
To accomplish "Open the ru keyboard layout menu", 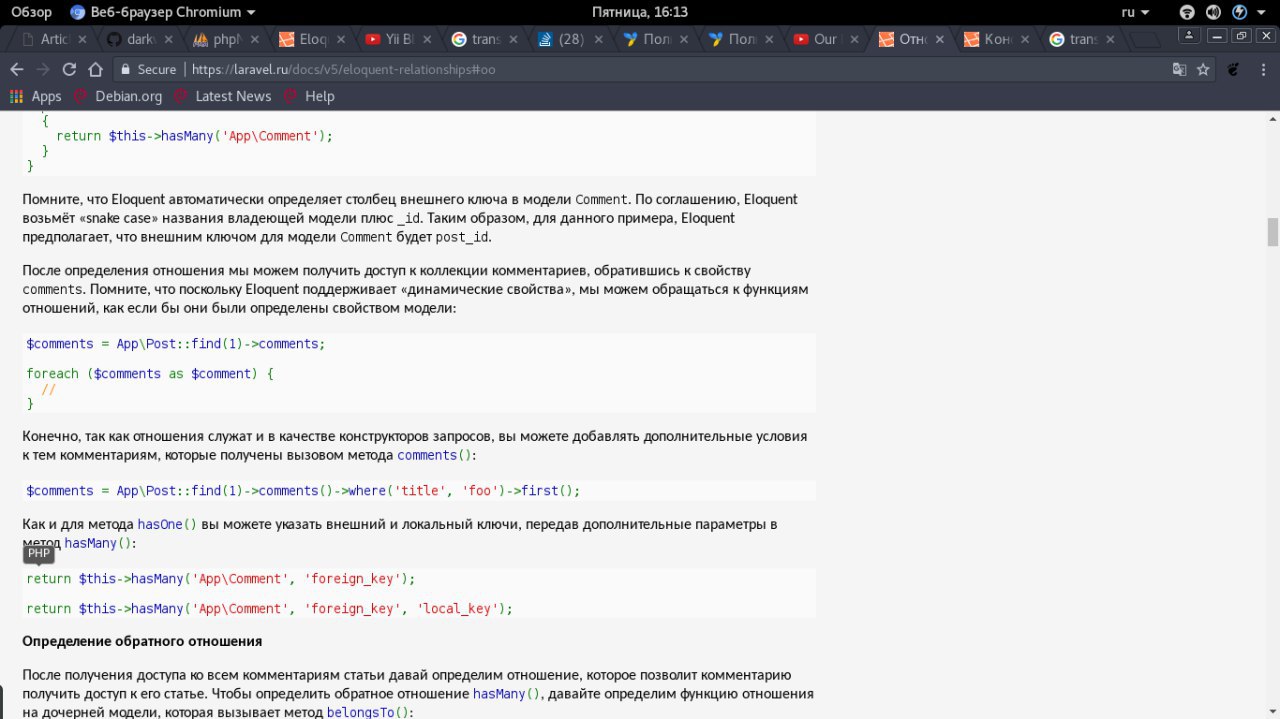I will point(1135,12).
